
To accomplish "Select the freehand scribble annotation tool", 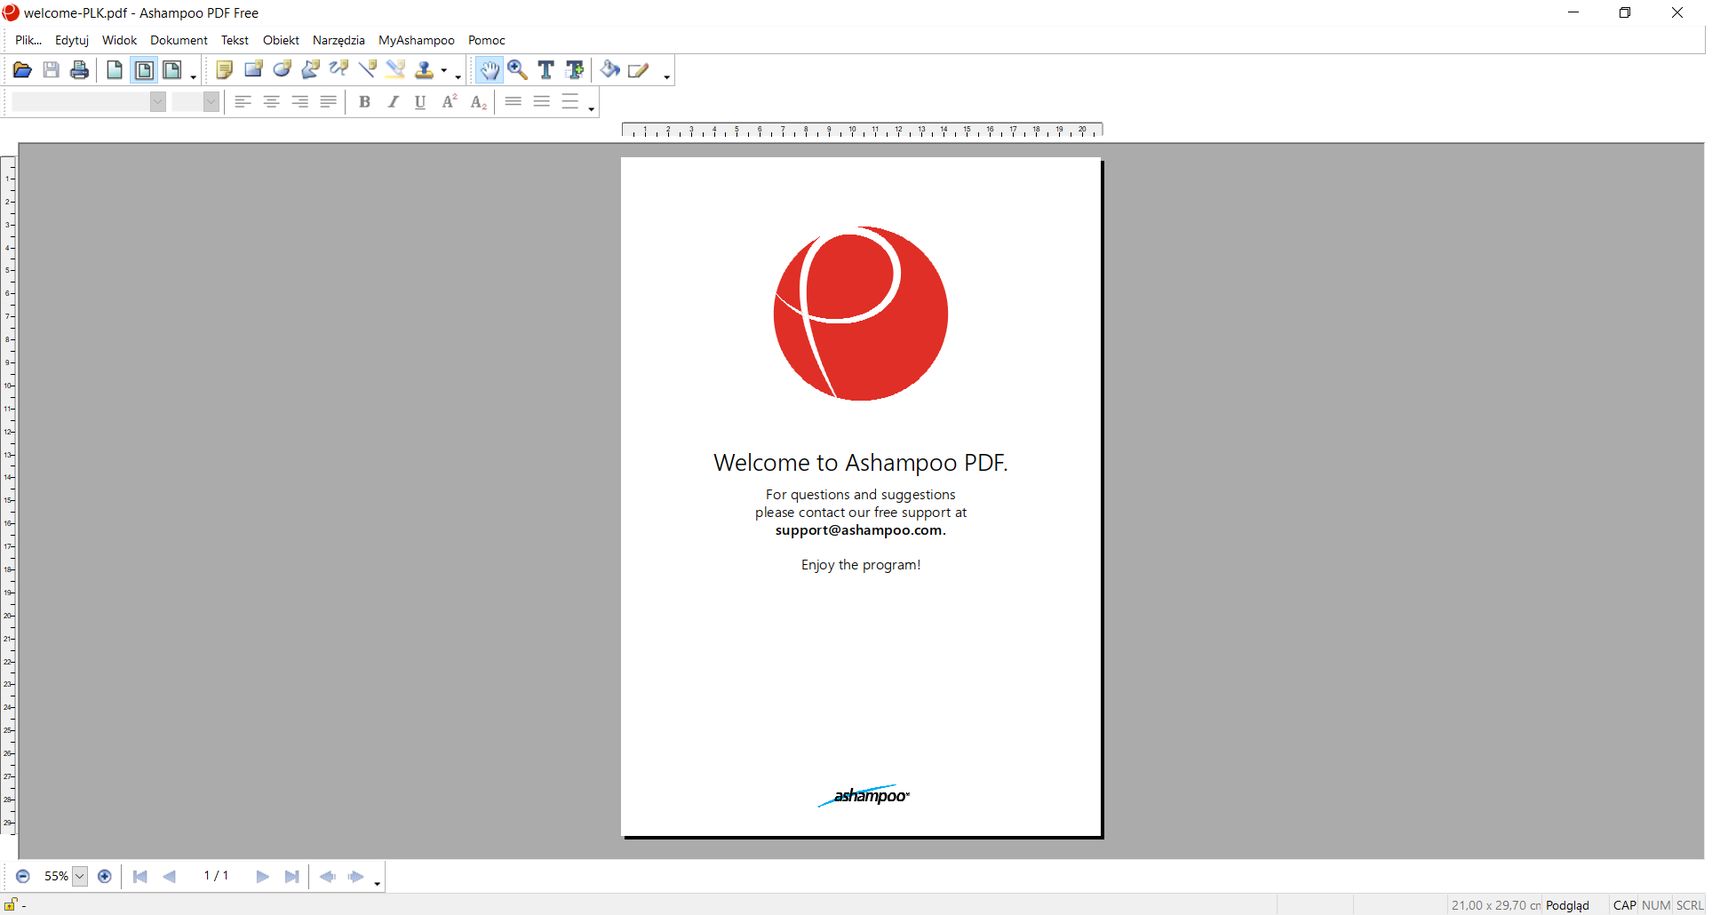I will point(339,70).
